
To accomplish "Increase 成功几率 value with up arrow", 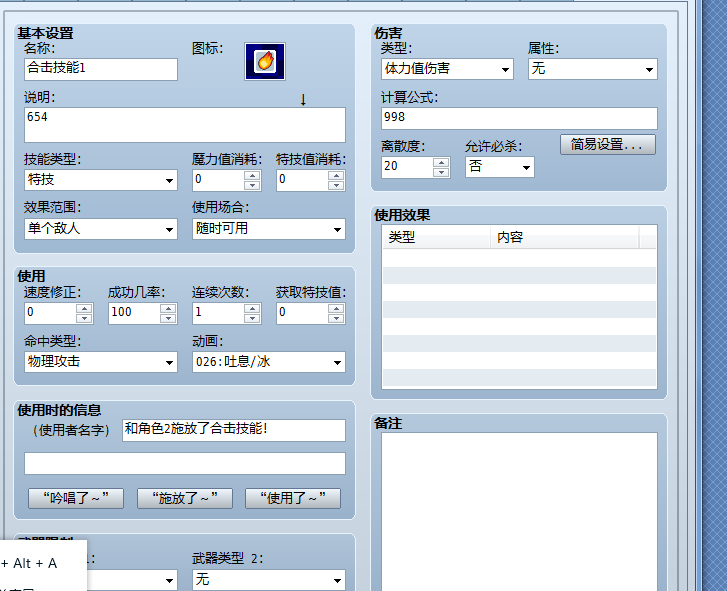I will pyautogui.click(x=168, y=308).
